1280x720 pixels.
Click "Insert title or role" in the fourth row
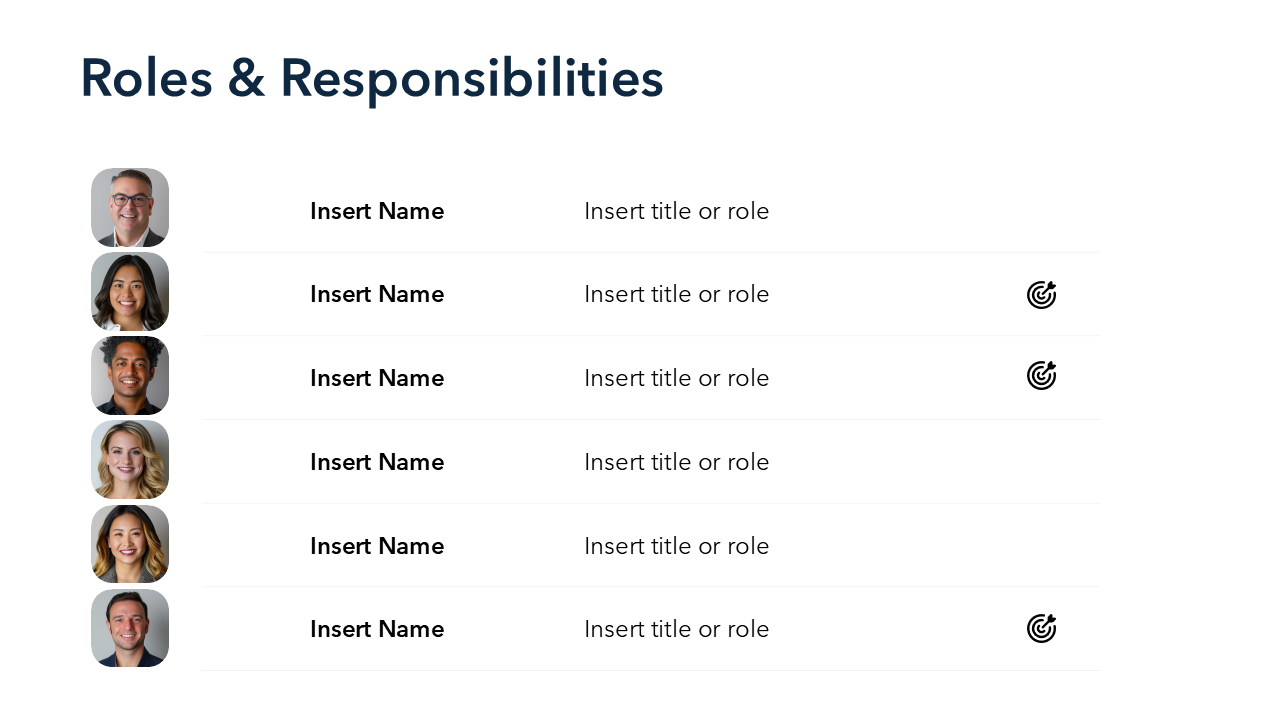click(x=676, y=463)
